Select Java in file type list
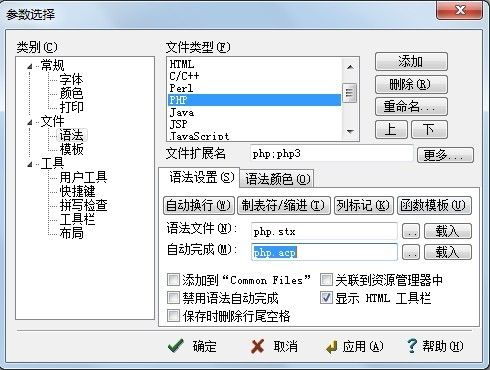The image size is (490, 370). 254,112
